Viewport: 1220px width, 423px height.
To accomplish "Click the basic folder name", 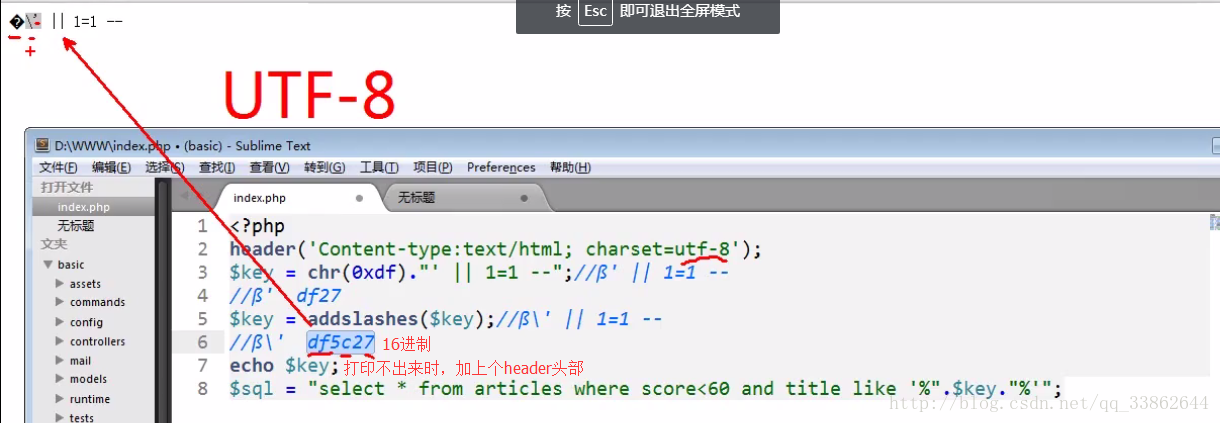I will (x=71, y=265).
